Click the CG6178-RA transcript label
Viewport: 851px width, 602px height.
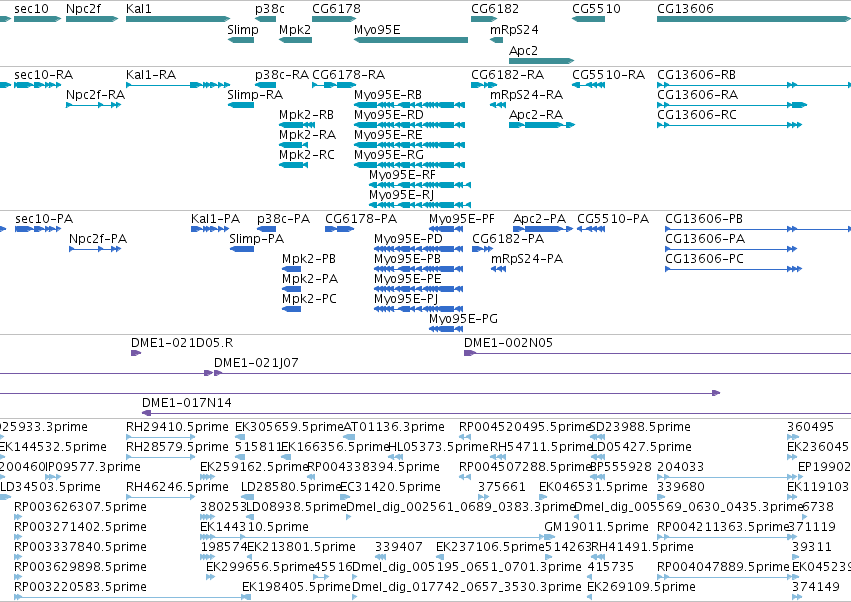point(348,75)
